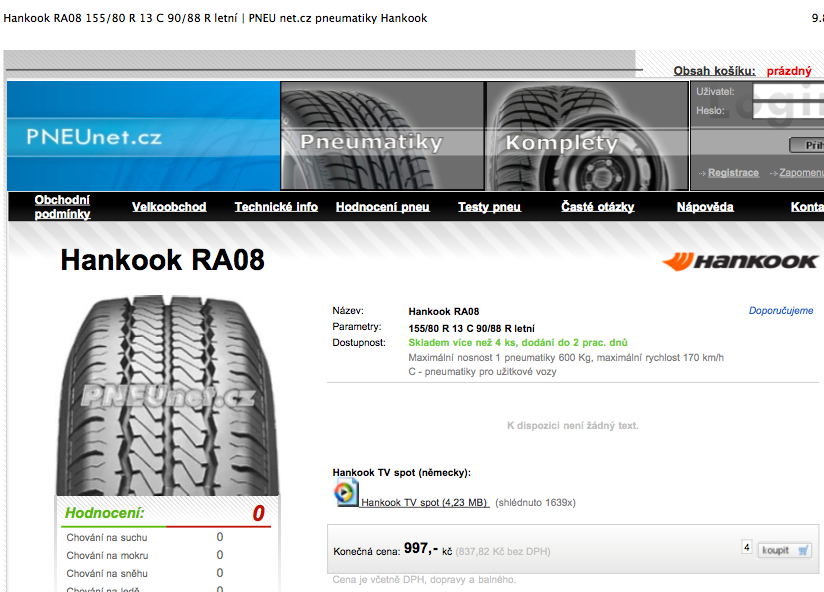
Task: Click the Chování na mokru rating row
Action: (145, 555)
